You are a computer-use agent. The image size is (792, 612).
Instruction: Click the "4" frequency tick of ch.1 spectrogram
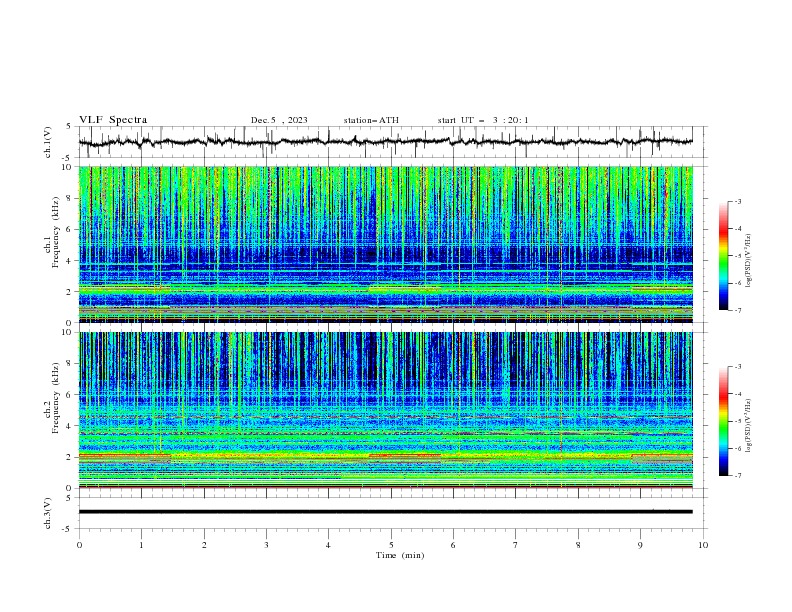(x=70, y=261)
